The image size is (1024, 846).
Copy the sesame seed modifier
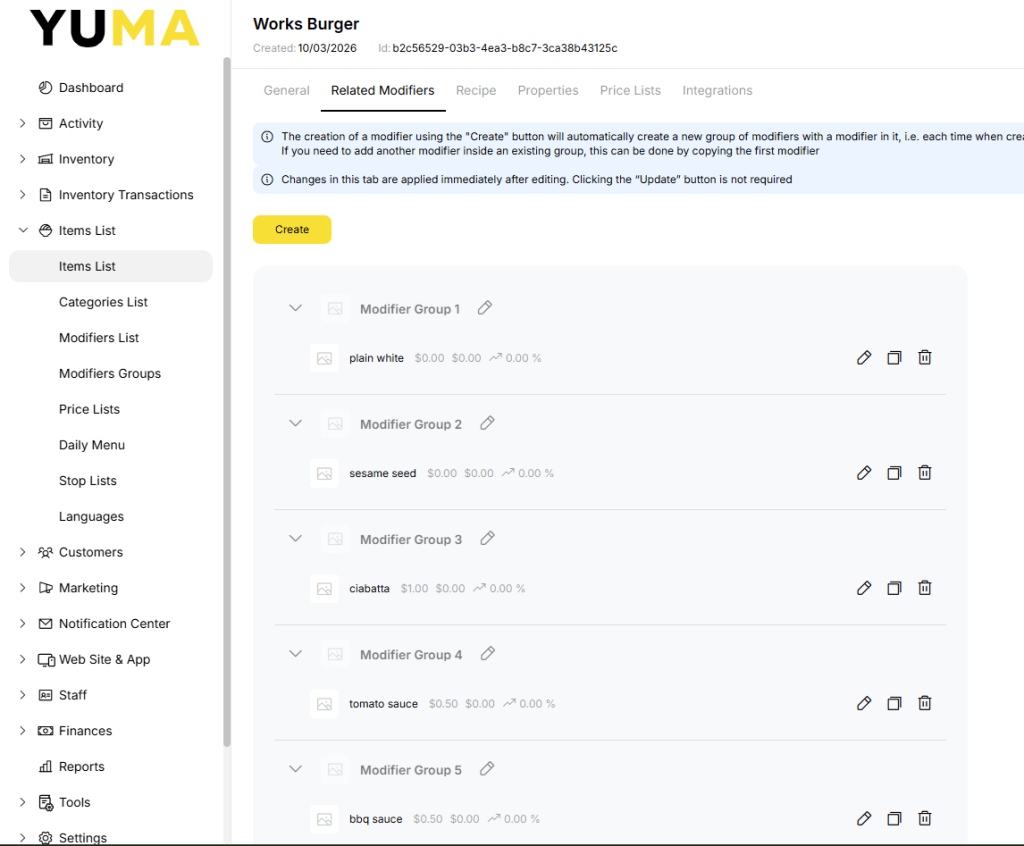coord(894,472)
